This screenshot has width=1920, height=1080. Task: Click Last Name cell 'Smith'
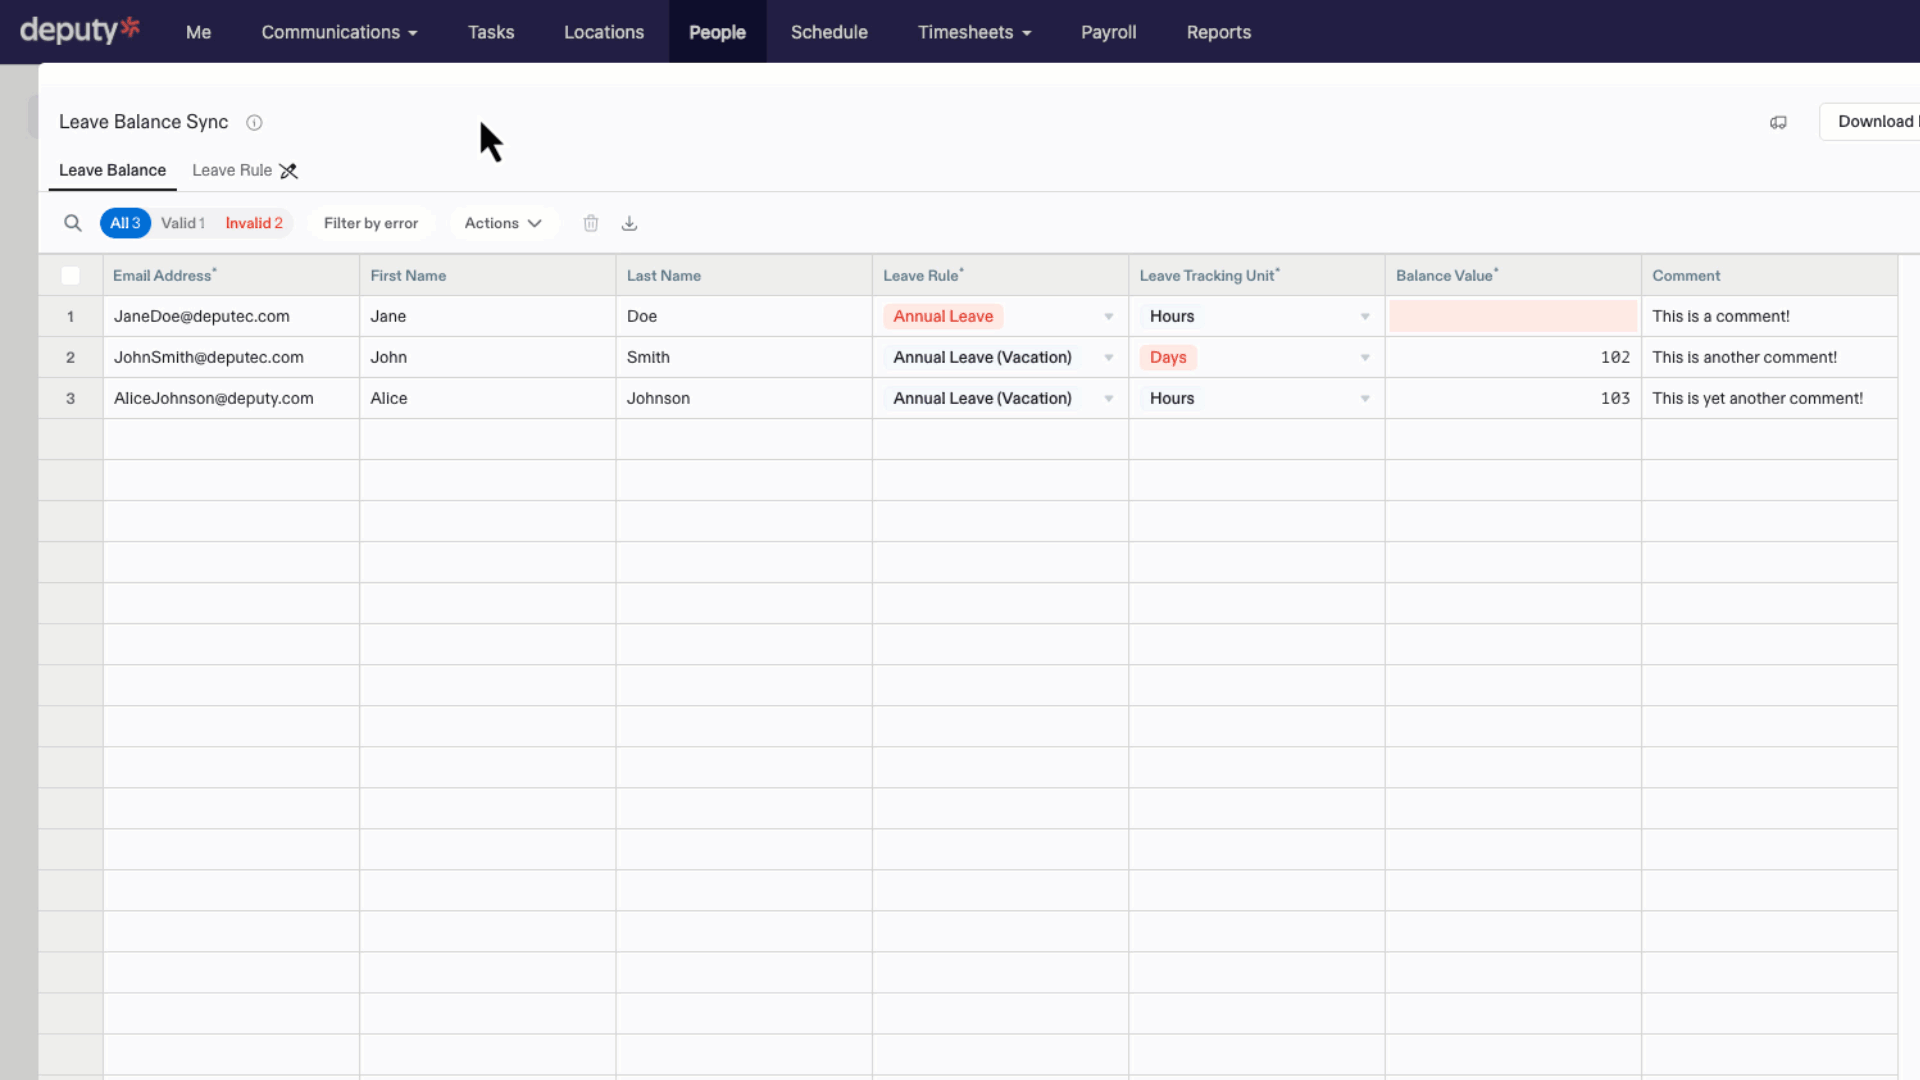[x=743, y=357]
